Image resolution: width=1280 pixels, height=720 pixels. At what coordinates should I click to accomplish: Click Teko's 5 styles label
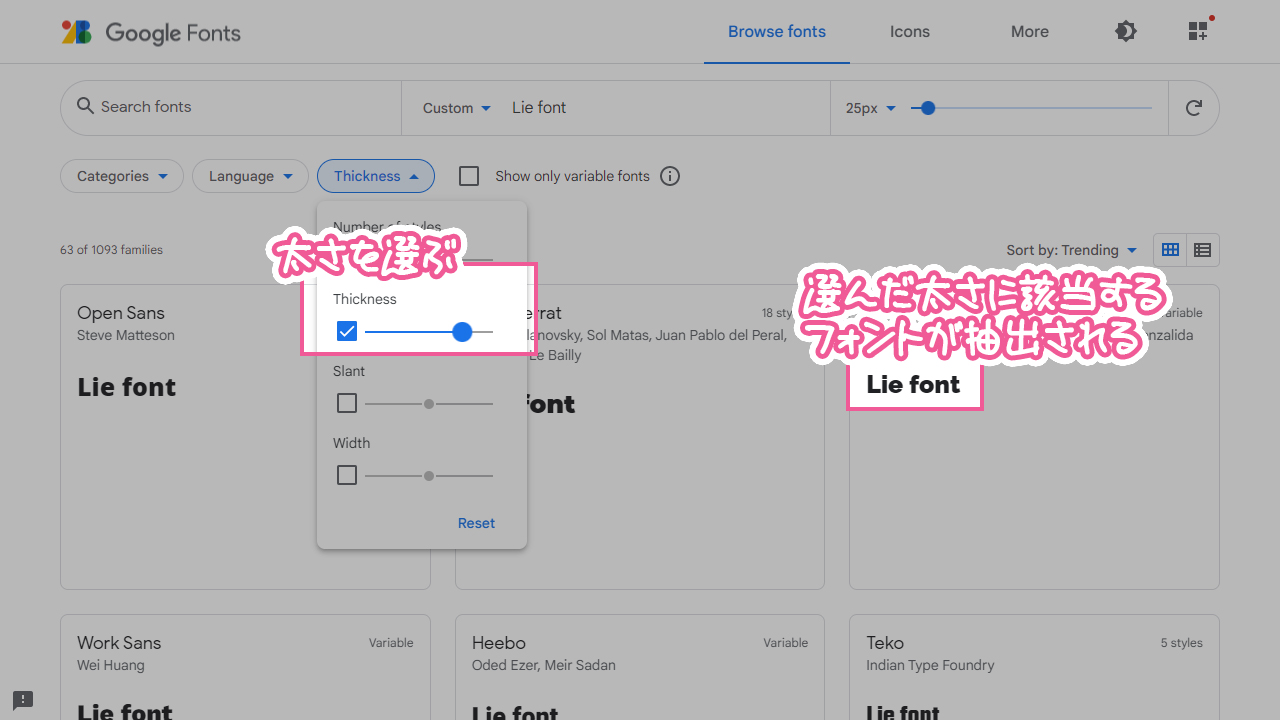(x=1181, y=643)
